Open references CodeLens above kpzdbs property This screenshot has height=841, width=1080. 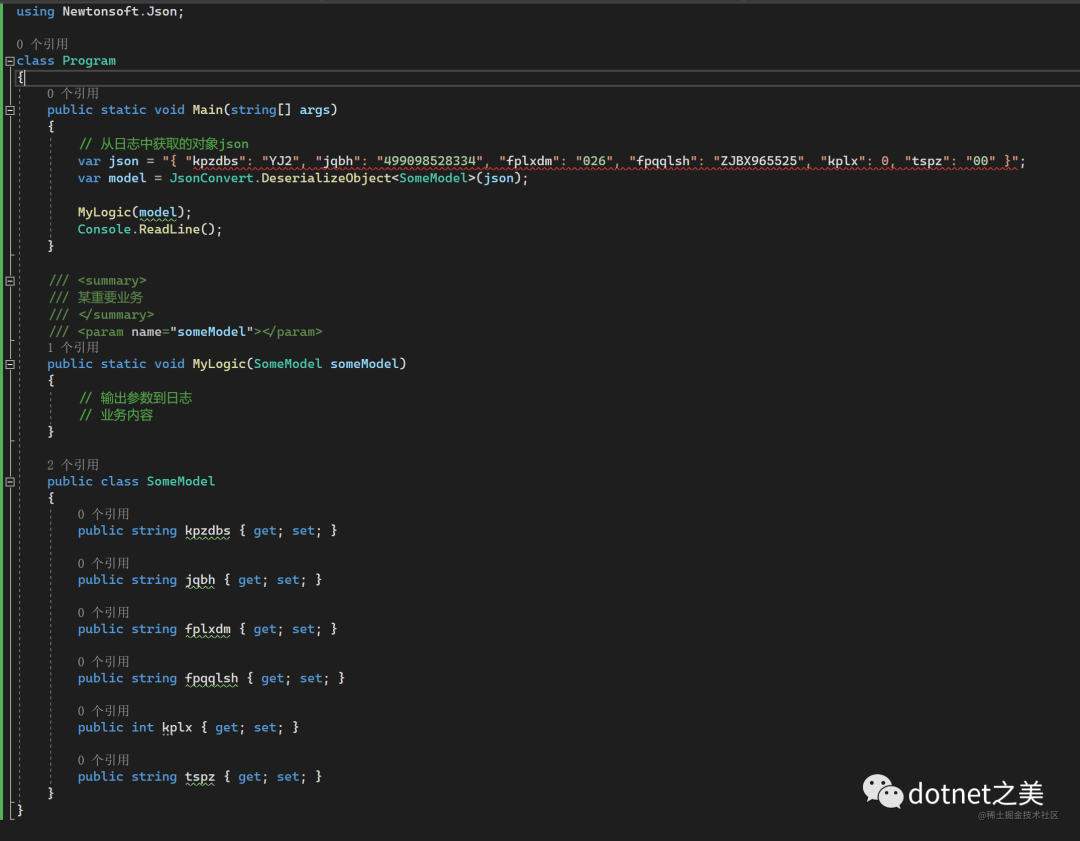click(x=104, y=514)
